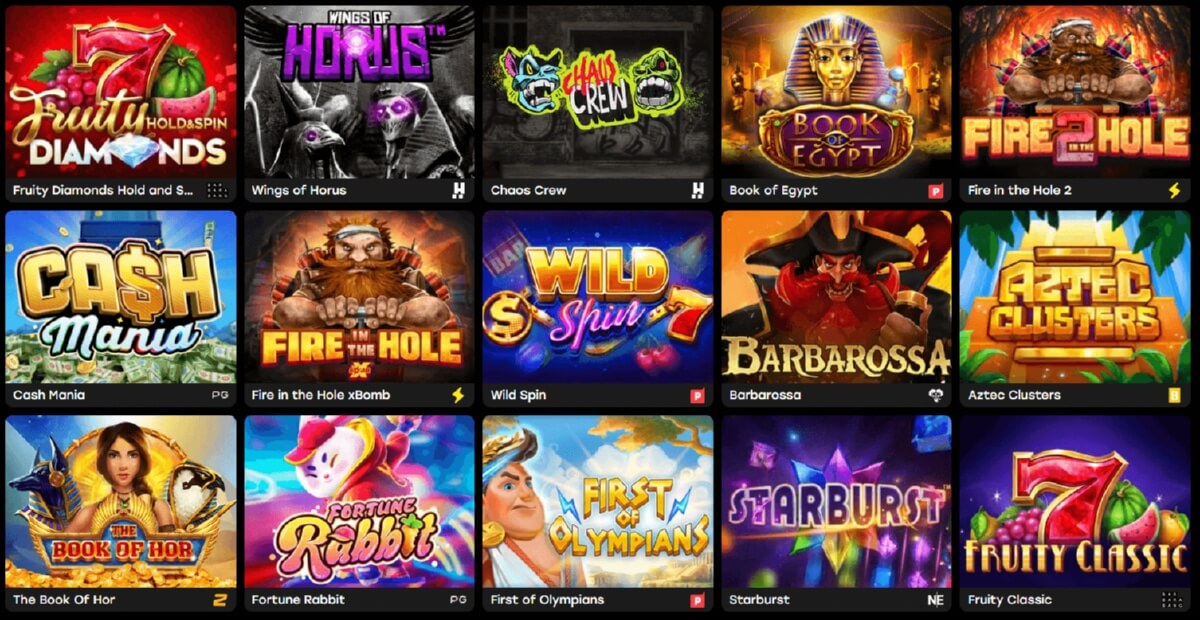1200x620 pixels.
Task: Click the PG provider icon next to Cash Mania
Action: pos(219,395)
